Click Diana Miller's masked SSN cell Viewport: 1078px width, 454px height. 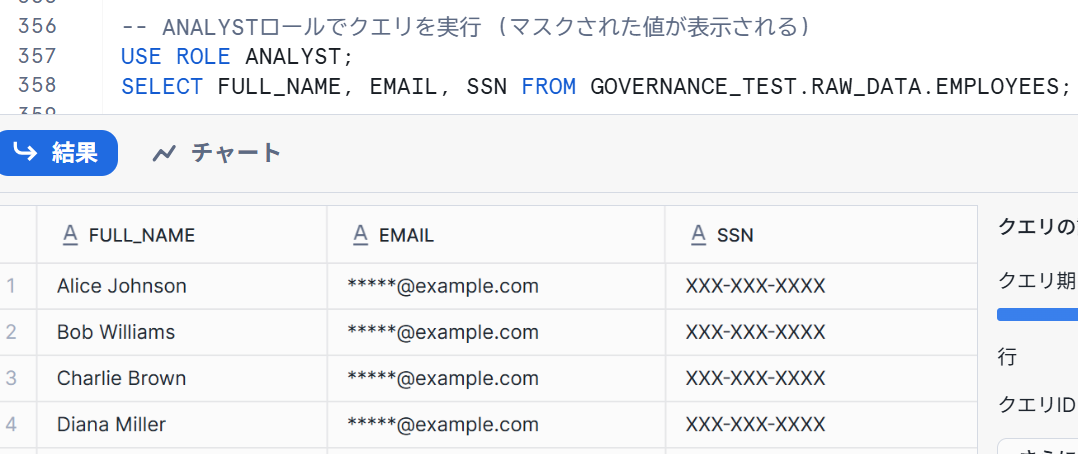[x=821, y=424]
